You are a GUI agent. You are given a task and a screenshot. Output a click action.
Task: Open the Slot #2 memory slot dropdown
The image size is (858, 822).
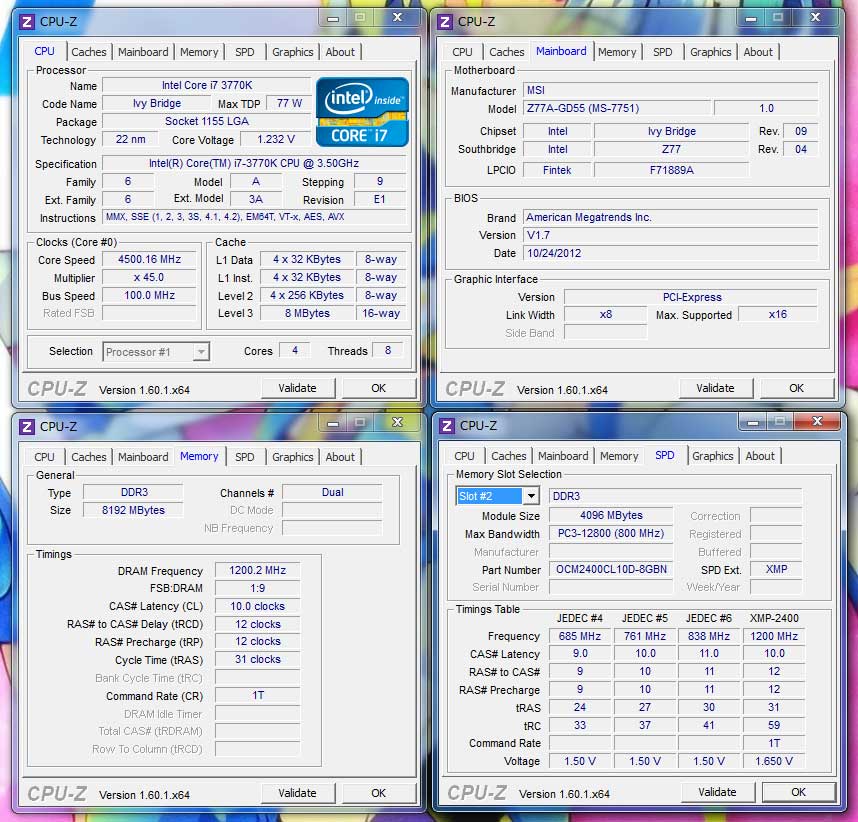[x=497, y=496]
